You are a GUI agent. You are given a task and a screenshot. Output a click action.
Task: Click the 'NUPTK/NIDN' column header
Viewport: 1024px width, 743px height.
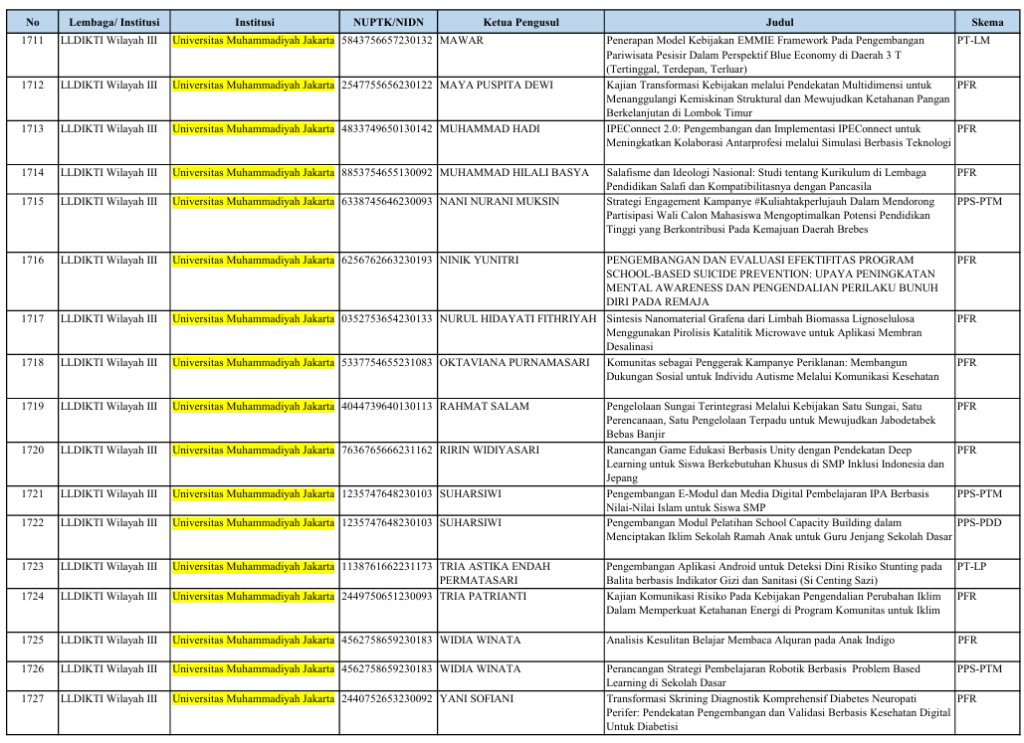click(389, 22)
